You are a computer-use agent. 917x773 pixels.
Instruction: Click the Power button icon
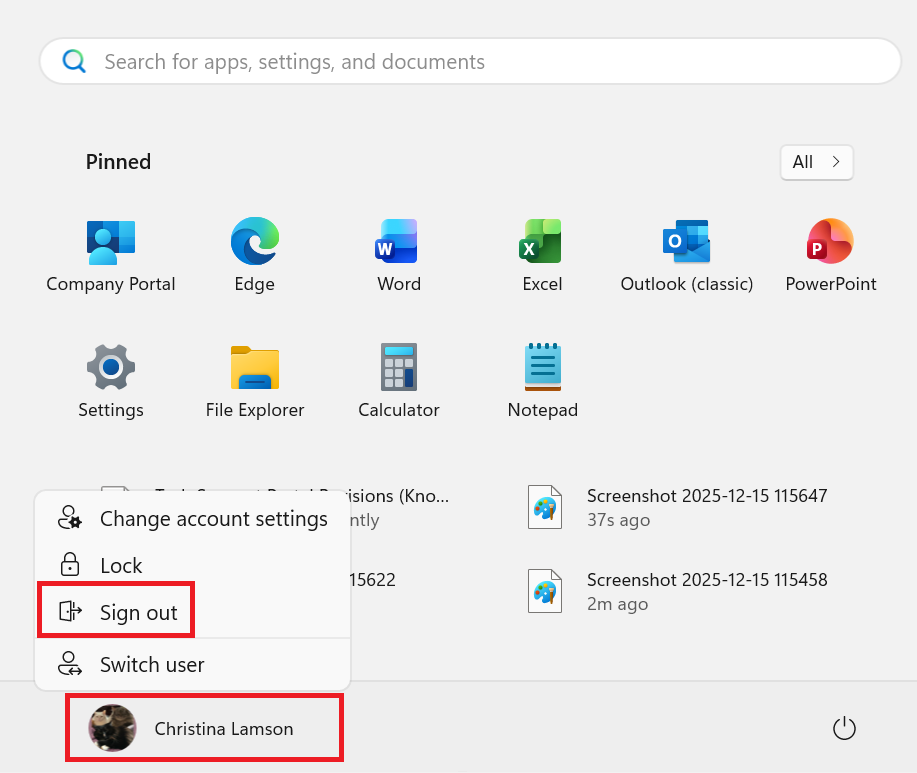point(844,729)
